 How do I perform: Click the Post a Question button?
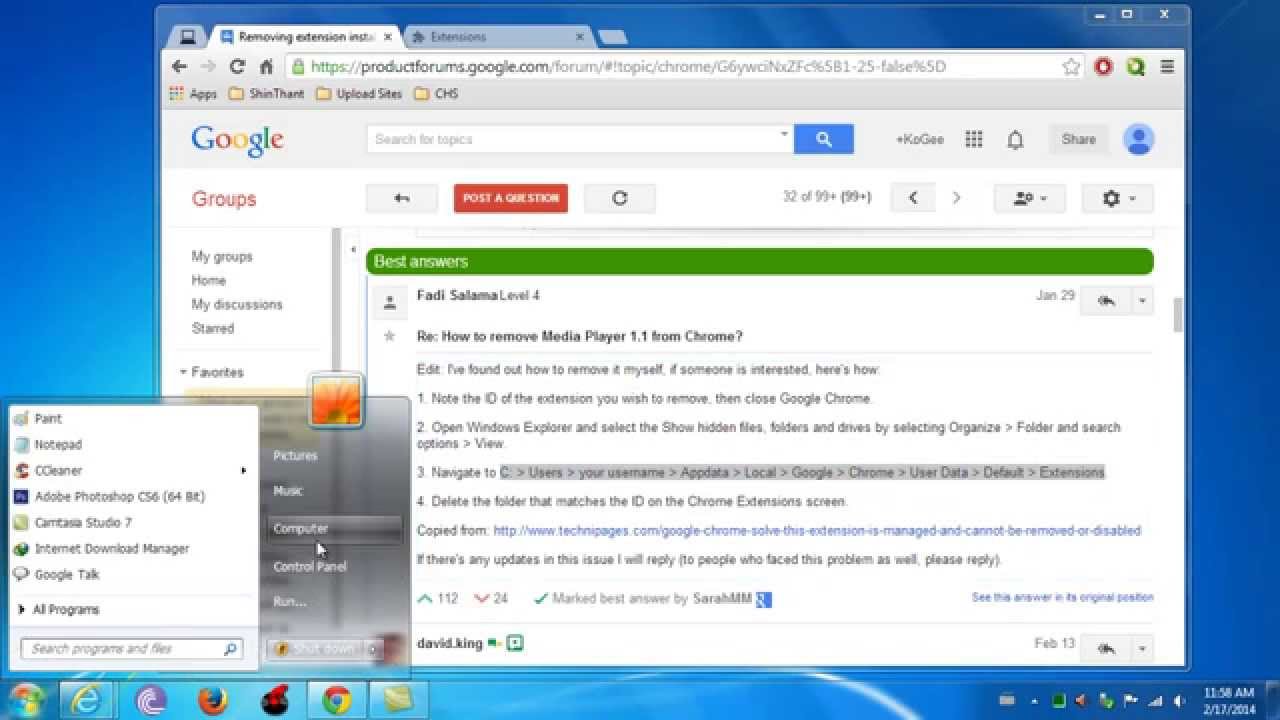tap(510, 198)
